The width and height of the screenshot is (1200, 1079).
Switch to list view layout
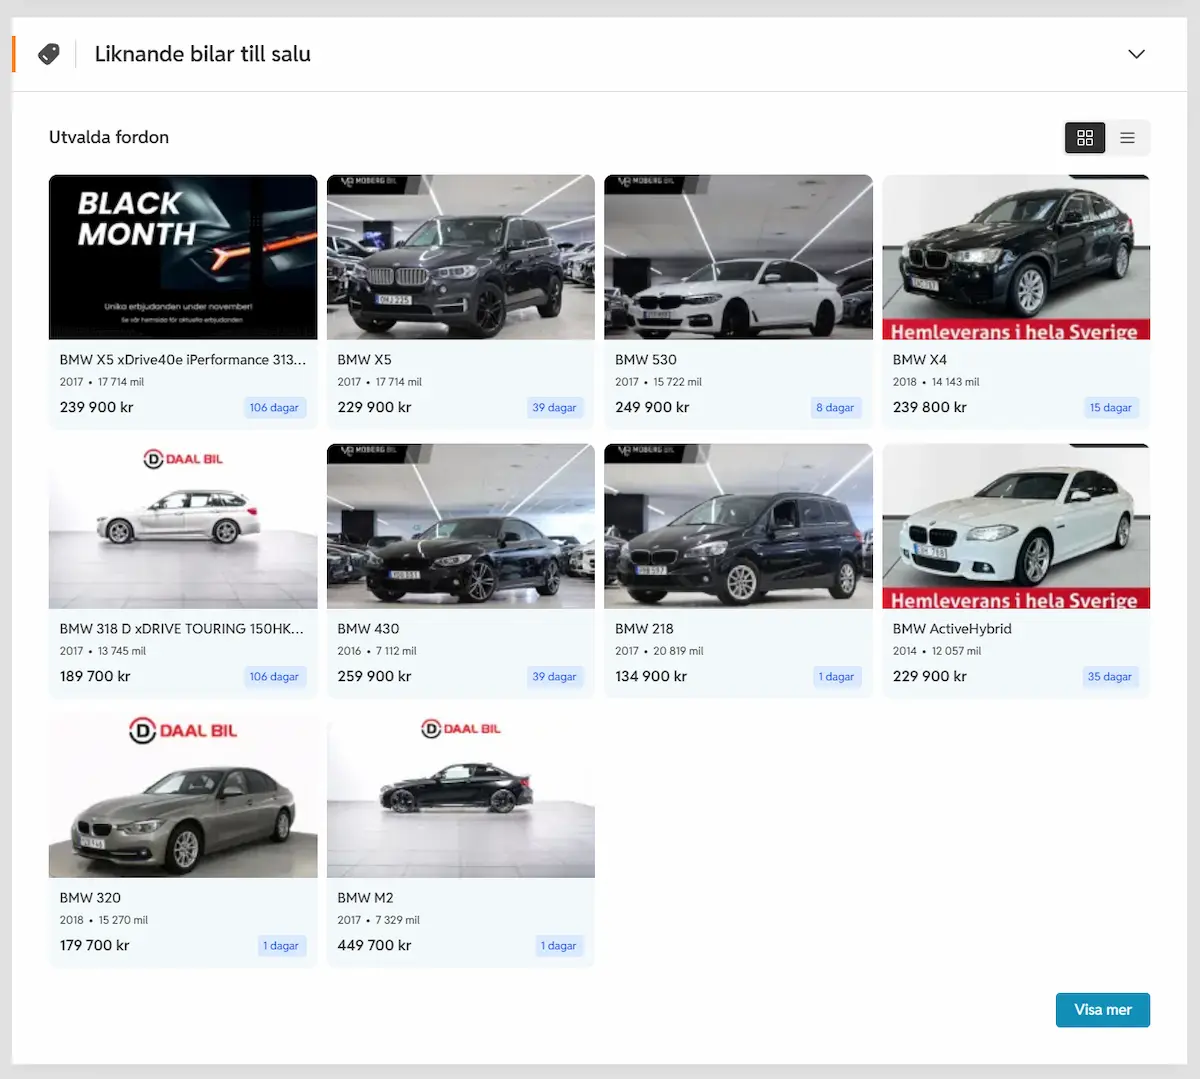pyautogui.click(x=1127, y=138)
